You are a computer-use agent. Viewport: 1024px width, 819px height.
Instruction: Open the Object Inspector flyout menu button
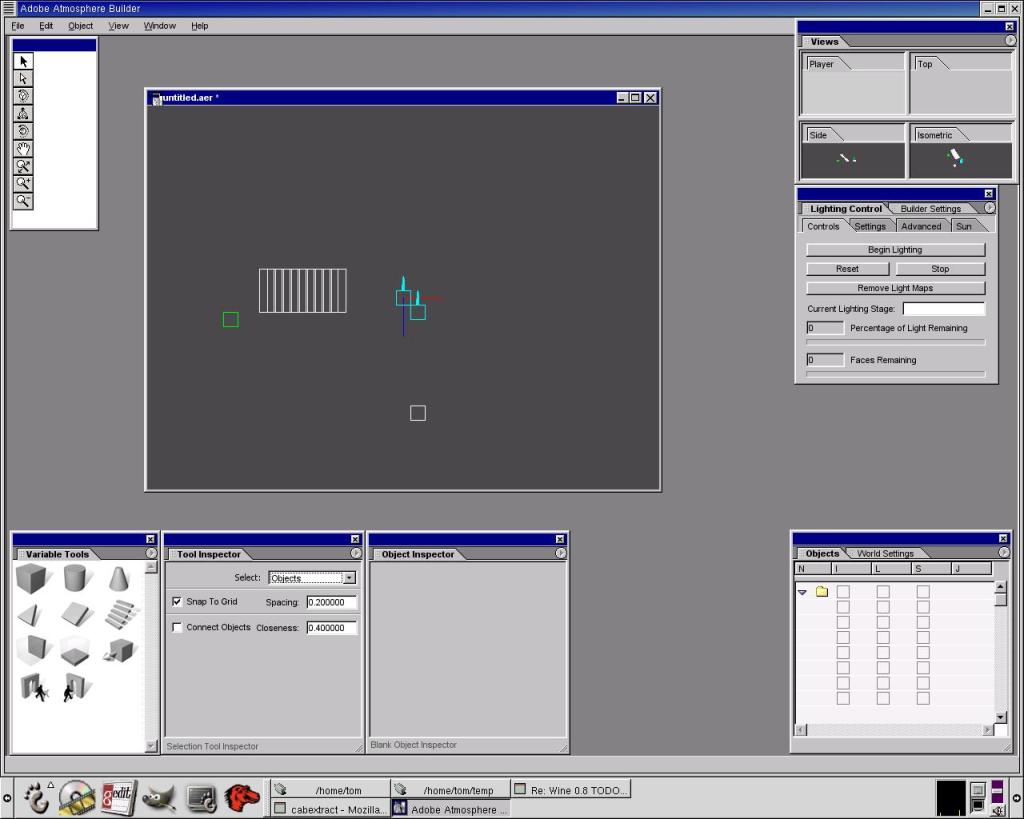tap(561, 553)
